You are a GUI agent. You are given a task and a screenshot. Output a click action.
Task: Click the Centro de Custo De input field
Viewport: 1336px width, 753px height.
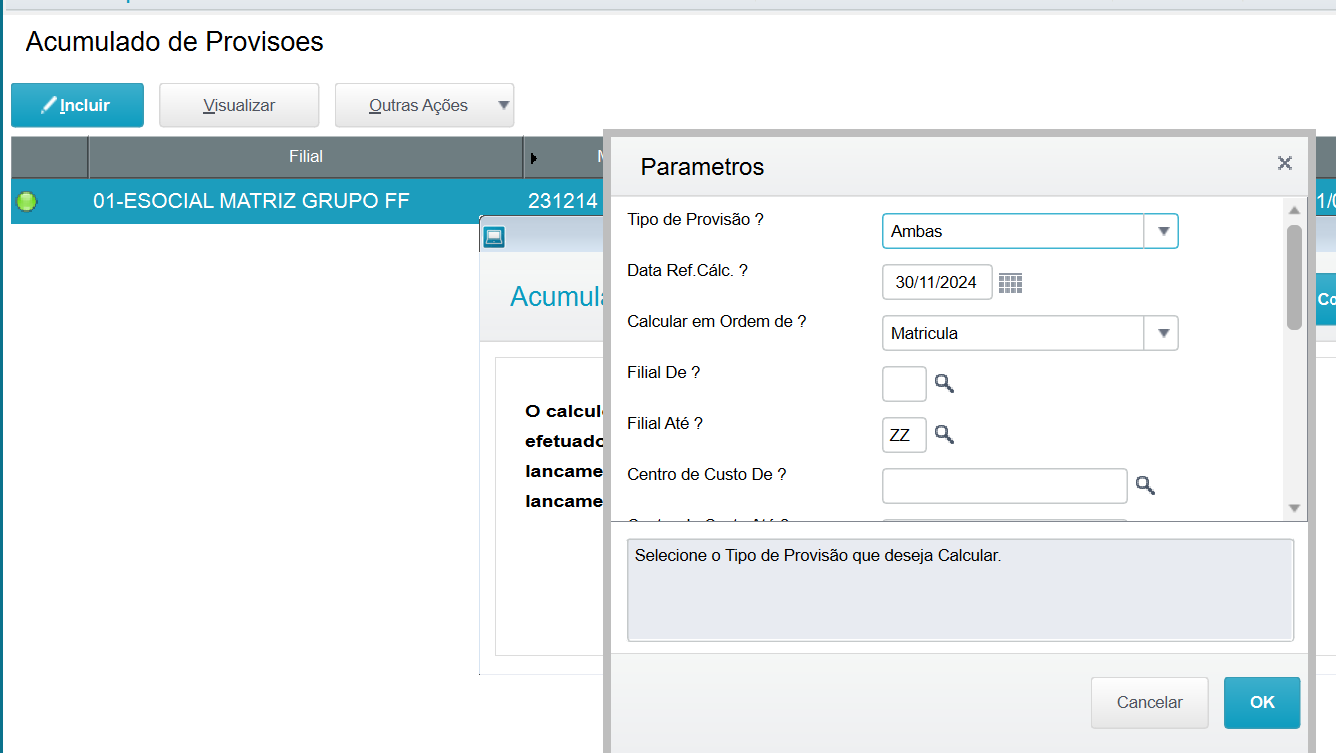pos(1004,486)
